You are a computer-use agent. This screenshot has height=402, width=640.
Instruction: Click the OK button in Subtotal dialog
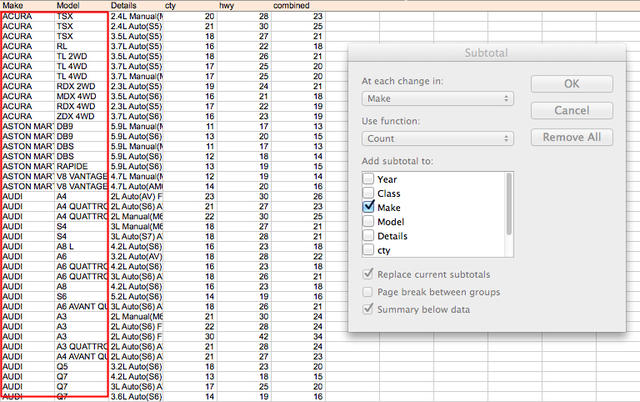[x=571, y=84]
